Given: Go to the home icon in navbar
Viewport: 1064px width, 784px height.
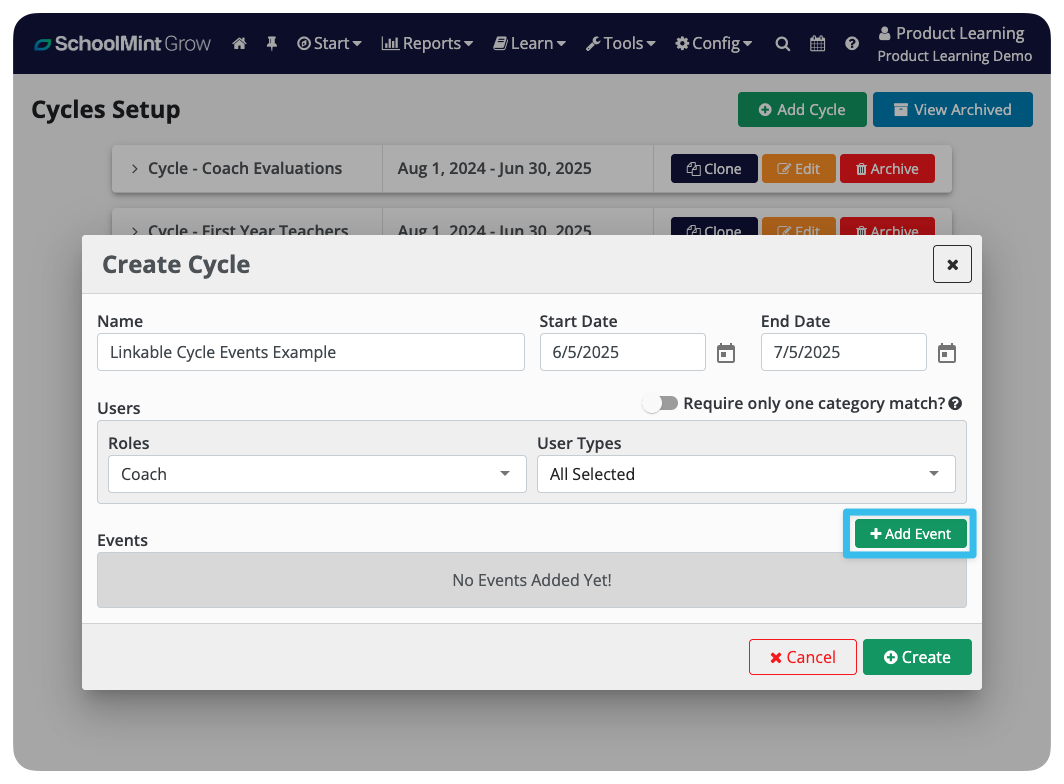Looking at the screenshot, I should click(239, 43).
